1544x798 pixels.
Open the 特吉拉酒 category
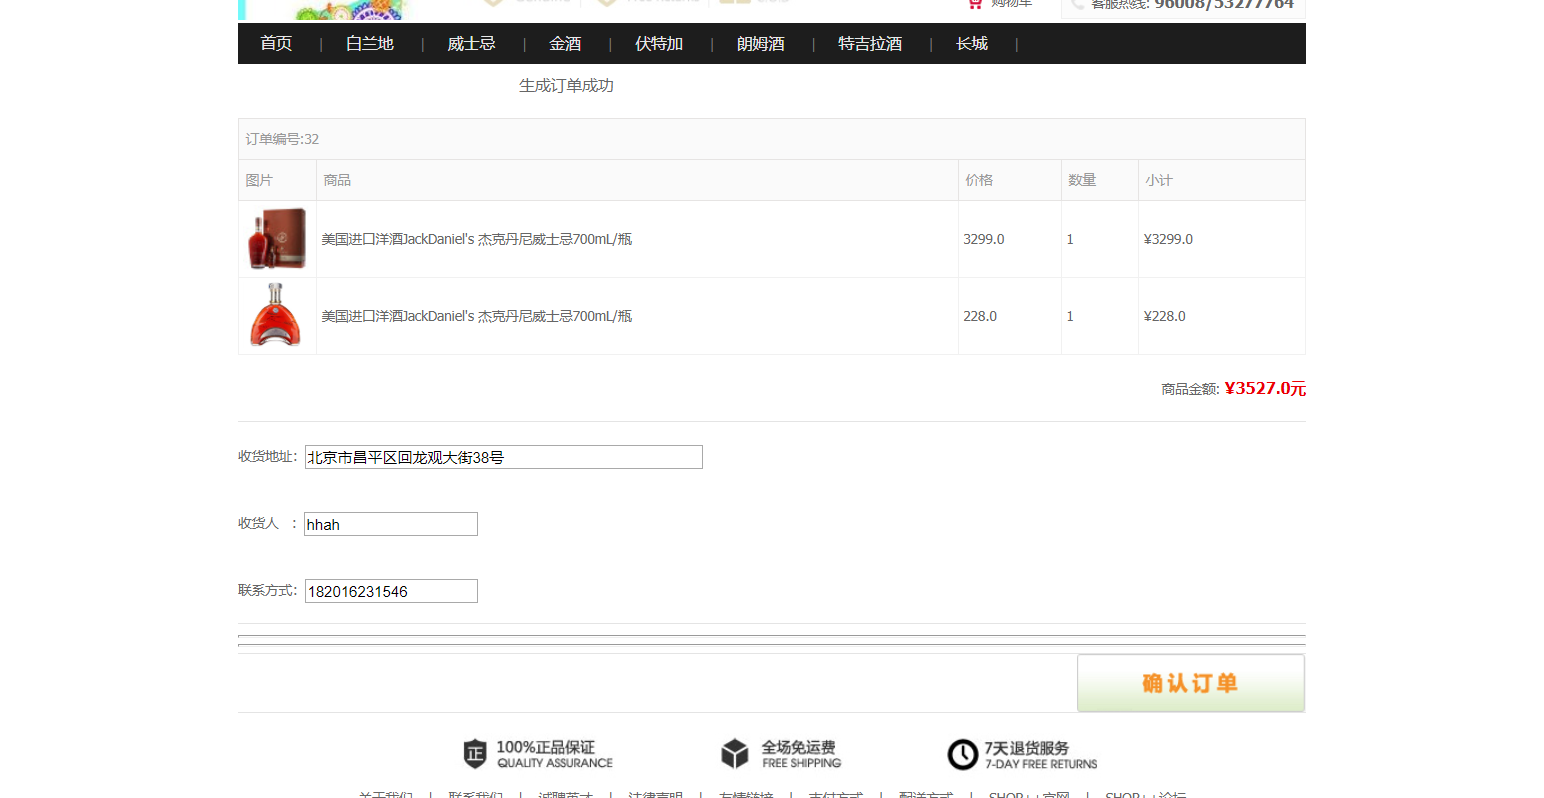[x=870, y=44]
